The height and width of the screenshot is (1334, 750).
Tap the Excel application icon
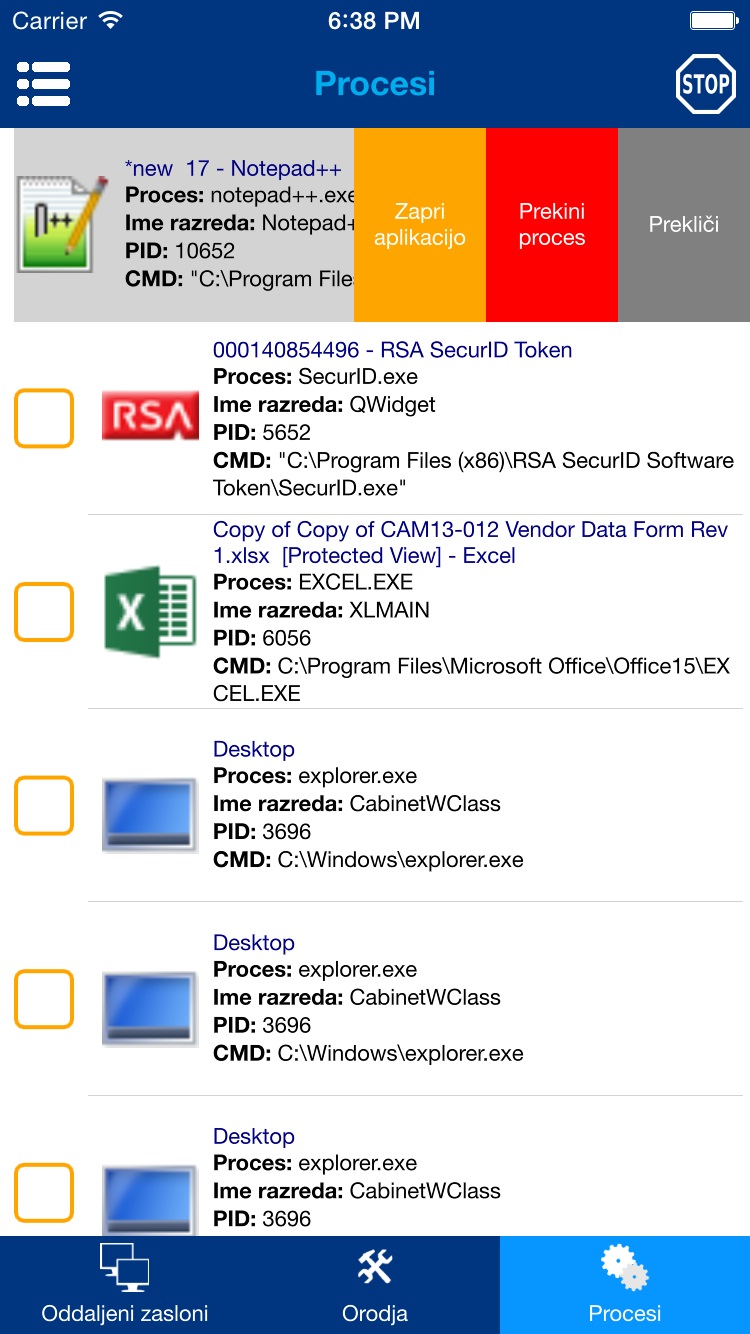click(150, 611)
